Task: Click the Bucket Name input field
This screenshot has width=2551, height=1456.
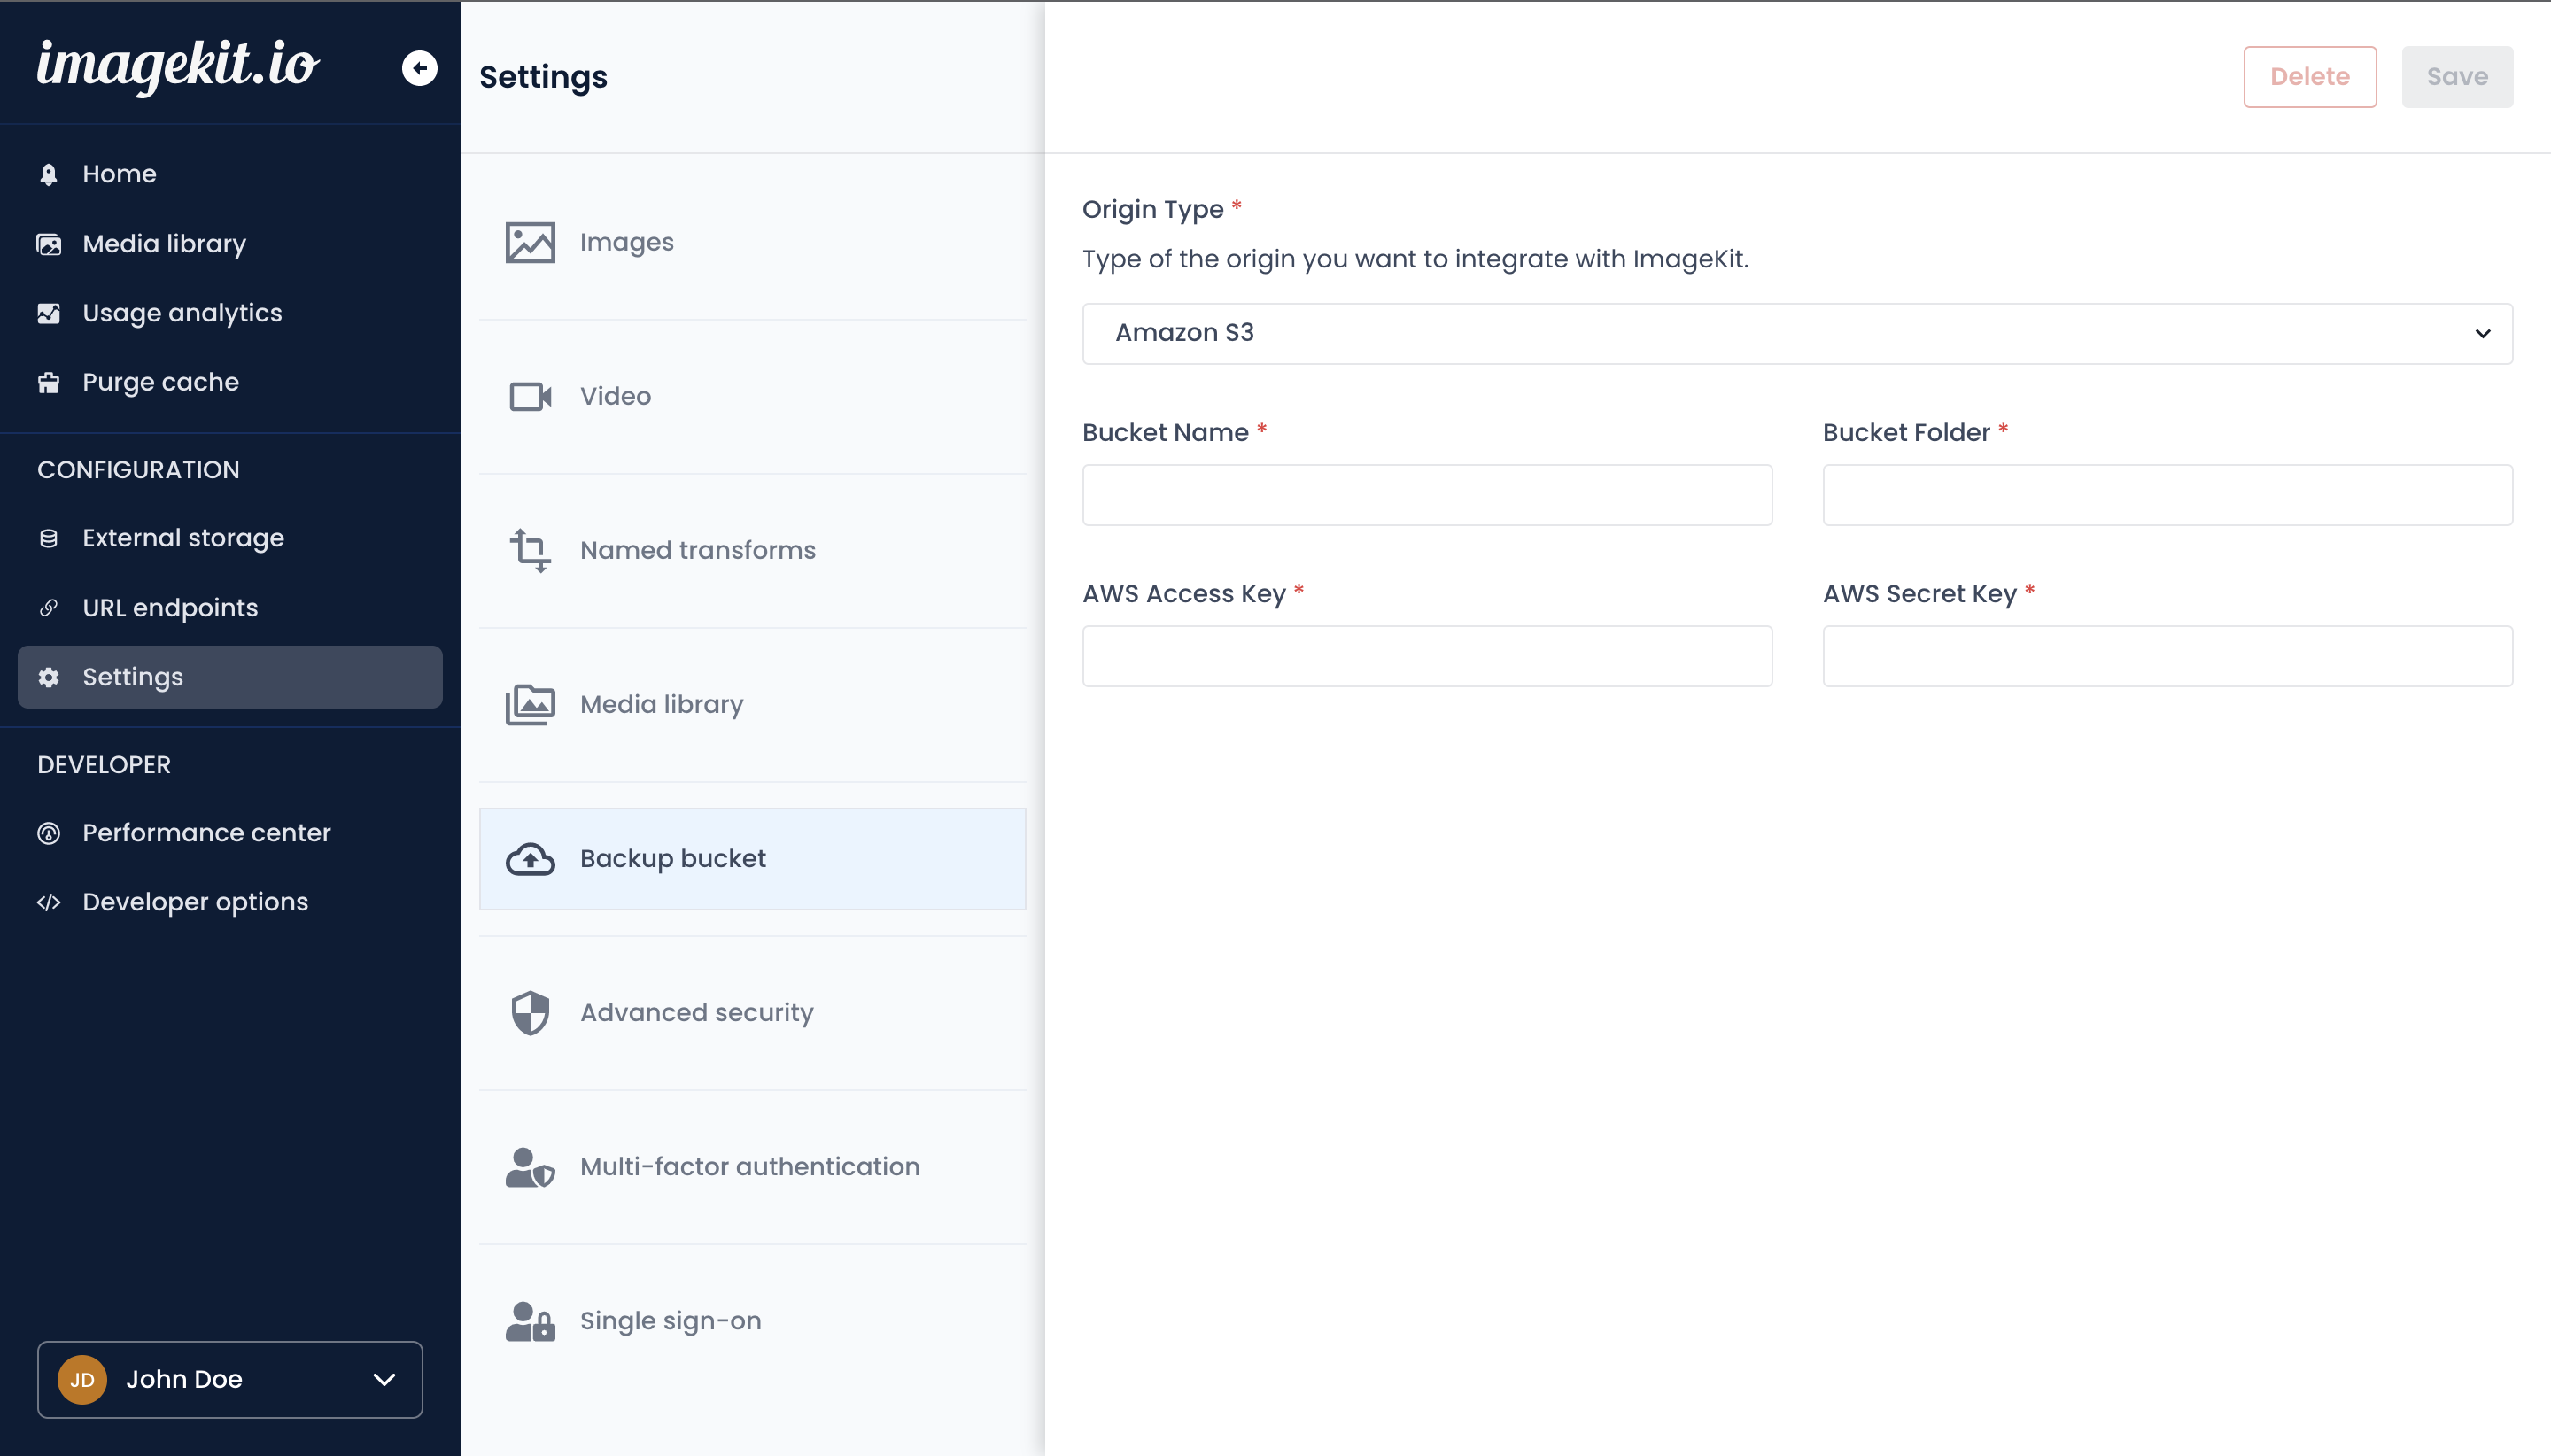Action: point(1427,495)
